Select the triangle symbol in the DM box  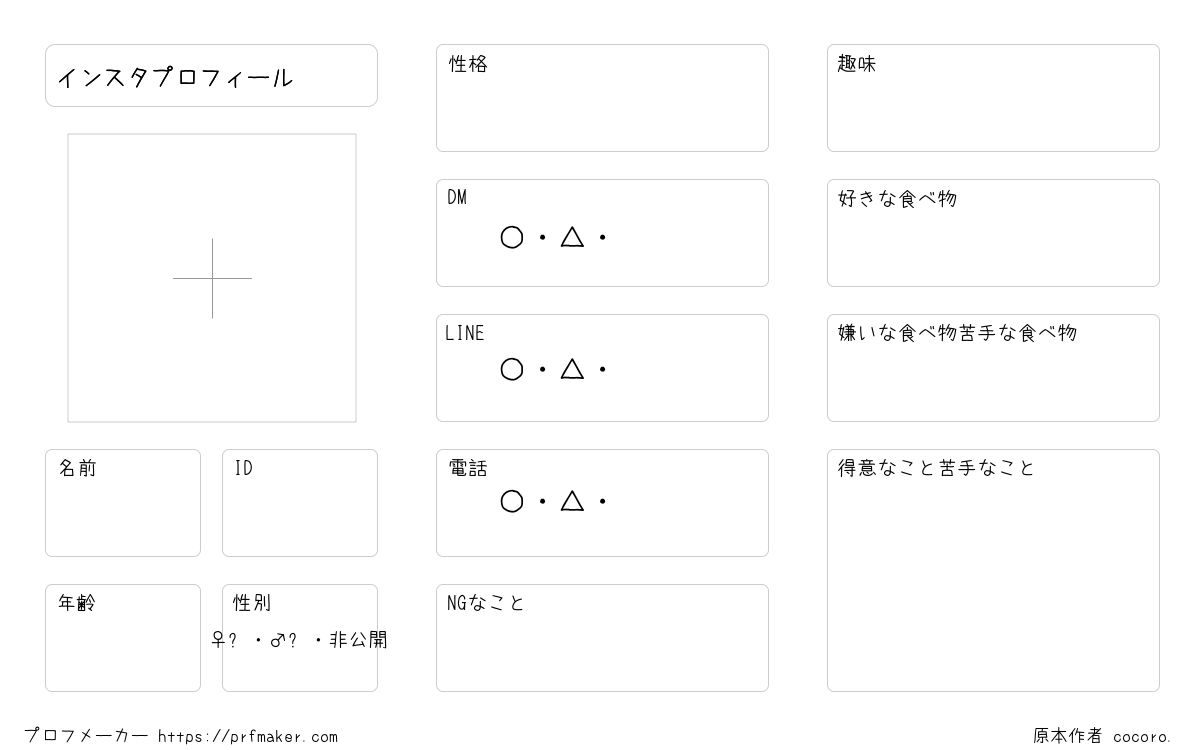[x=572, y=237]
